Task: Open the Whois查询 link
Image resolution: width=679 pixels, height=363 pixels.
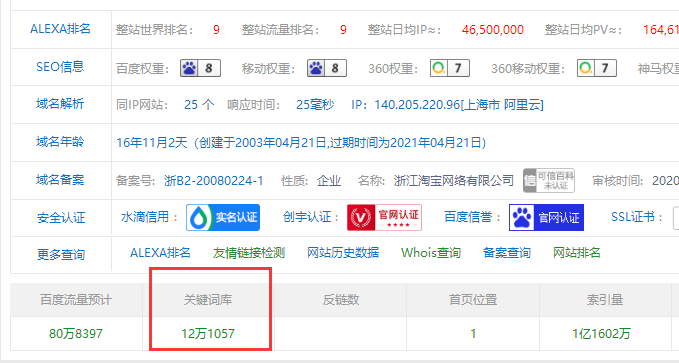Action: [x=431, y=253]
